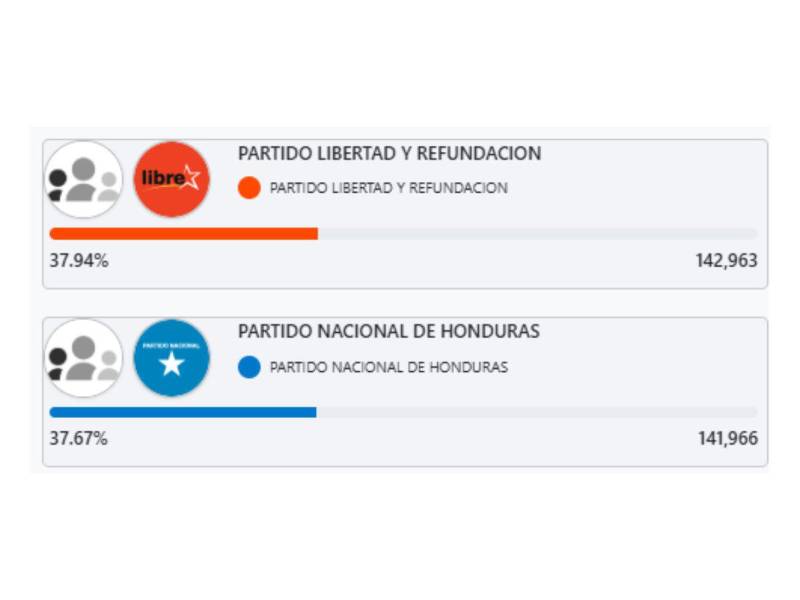
Task: Click the LIBRE party circular logo
Action: click(172, 180)
